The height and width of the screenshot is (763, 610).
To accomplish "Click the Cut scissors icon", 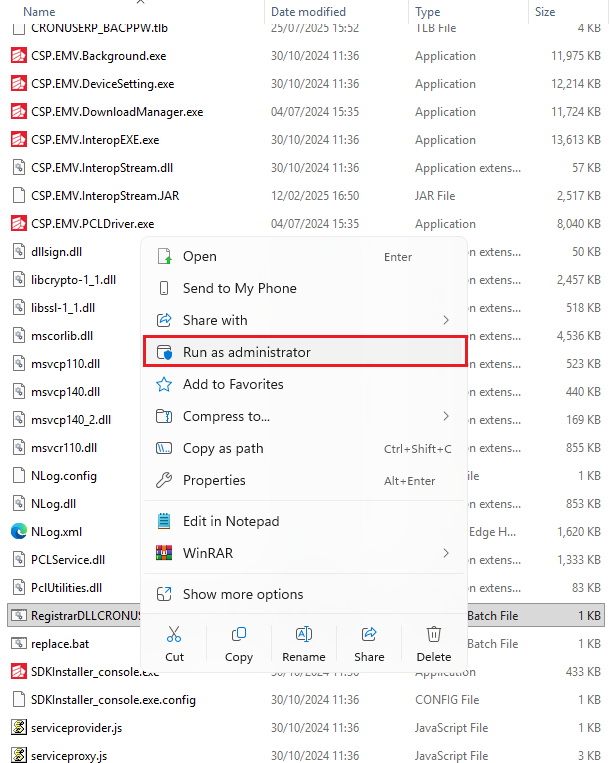I will click(174, 634).
